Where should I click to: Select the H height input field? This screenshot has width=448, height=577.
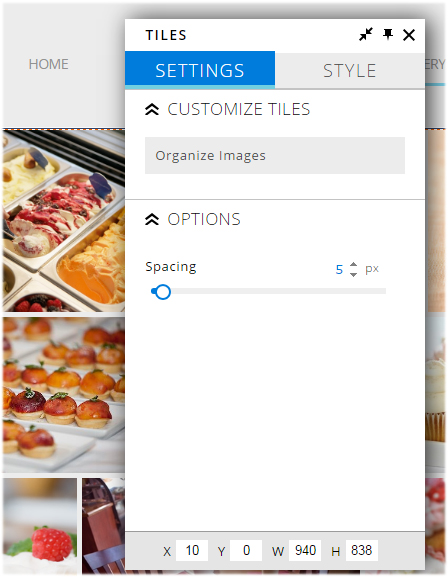click(361, 551)
